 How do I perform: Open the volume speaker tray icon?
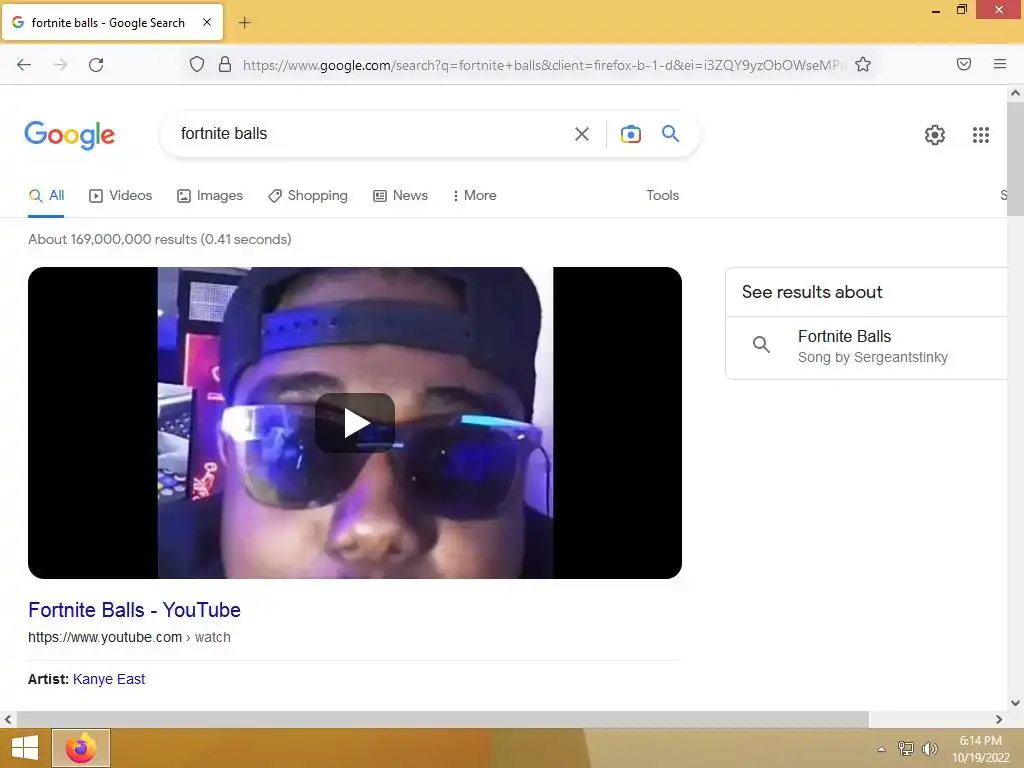pyautogui.click(x=929, y=748)
